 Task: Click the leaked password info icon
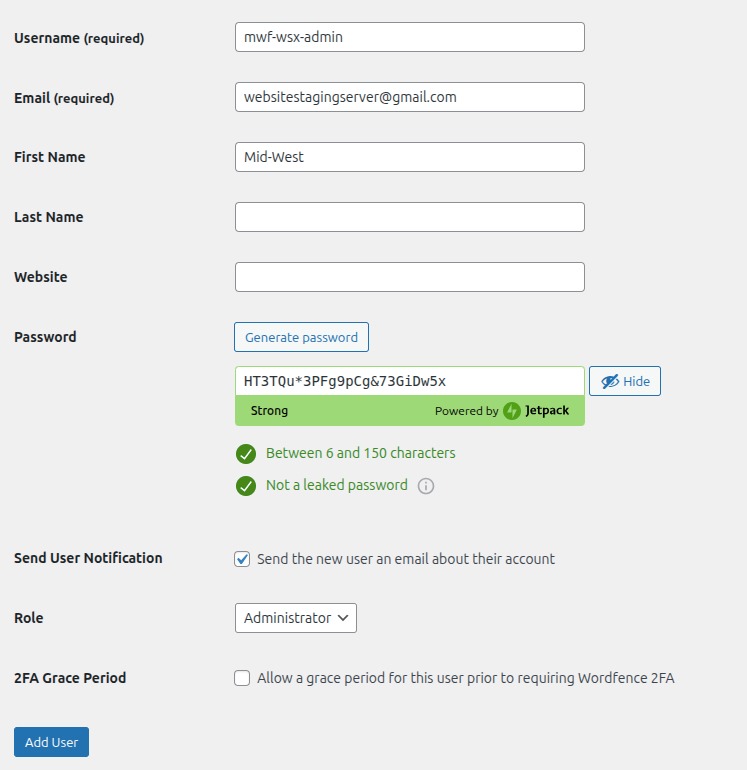(426, 486)
